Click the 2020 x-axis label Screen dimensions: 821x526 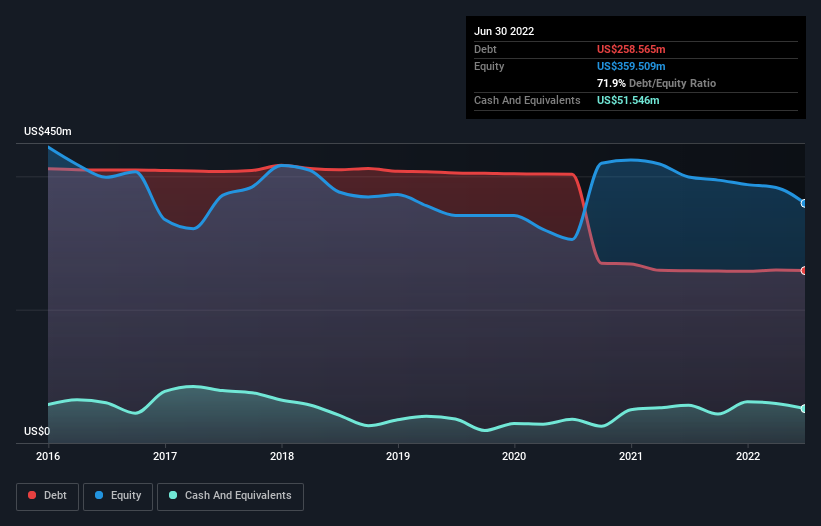(x=514, y=456)
